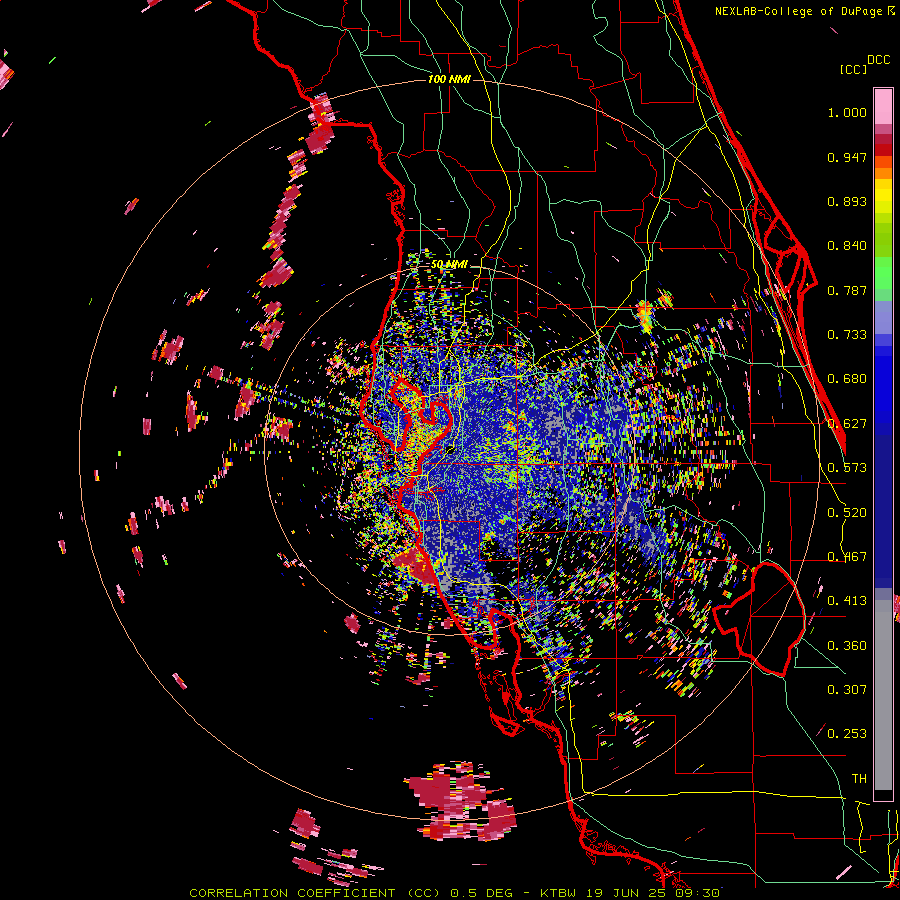Click the 0.947 legend value
The height and width of the screenshot is (900, 900).
point(847,157)
